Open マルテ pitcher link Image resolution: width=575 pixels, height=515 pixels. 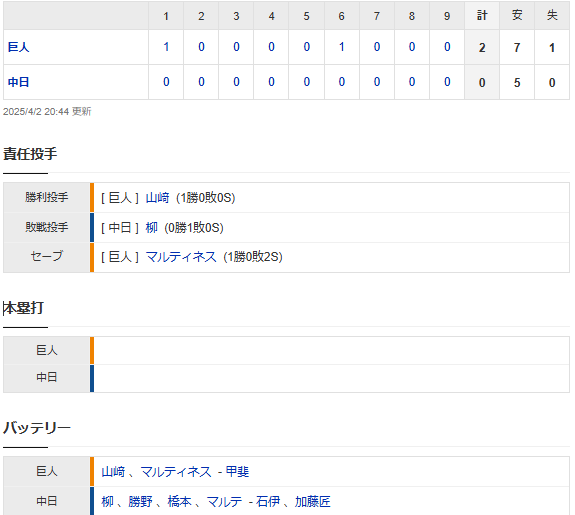224,501
